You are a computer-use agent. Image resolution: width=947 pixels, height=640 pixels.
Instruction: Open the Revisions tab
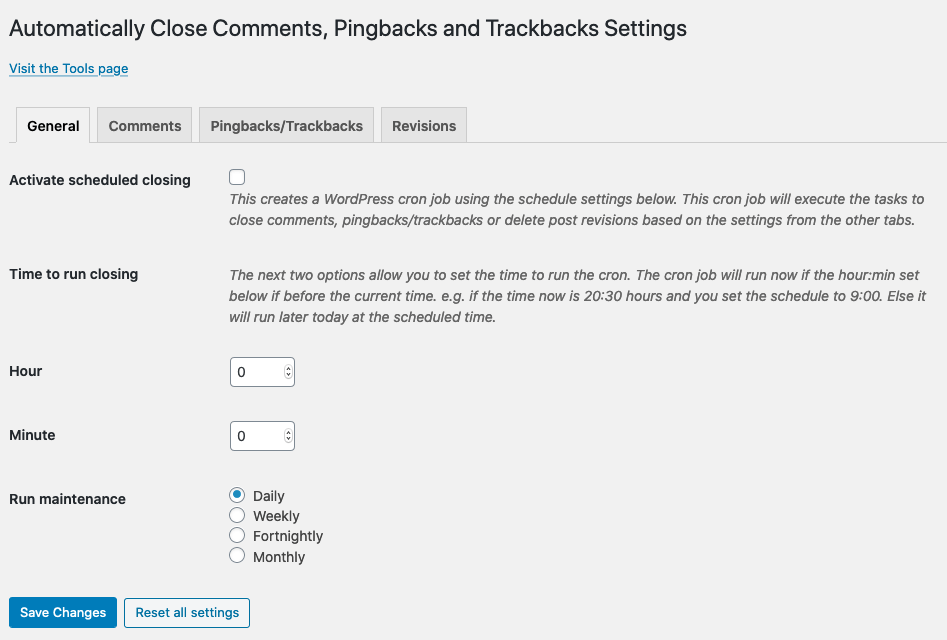(424, 126)
